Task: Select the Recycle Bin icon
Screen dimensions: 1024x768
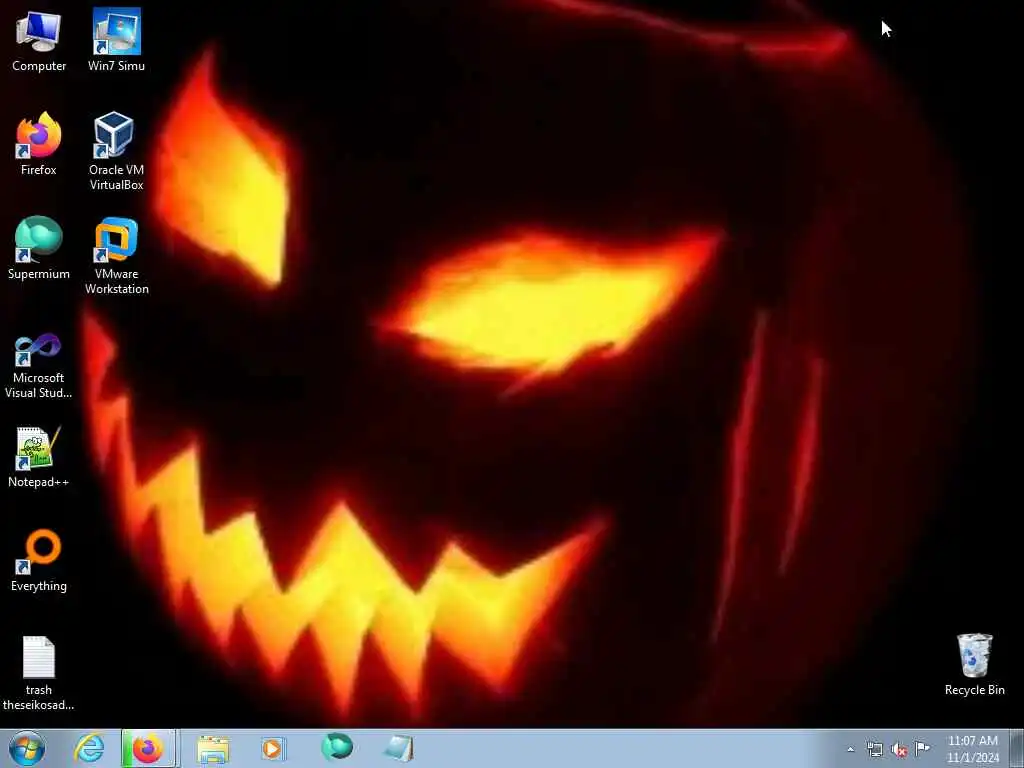Action: (x=974, y=665)
